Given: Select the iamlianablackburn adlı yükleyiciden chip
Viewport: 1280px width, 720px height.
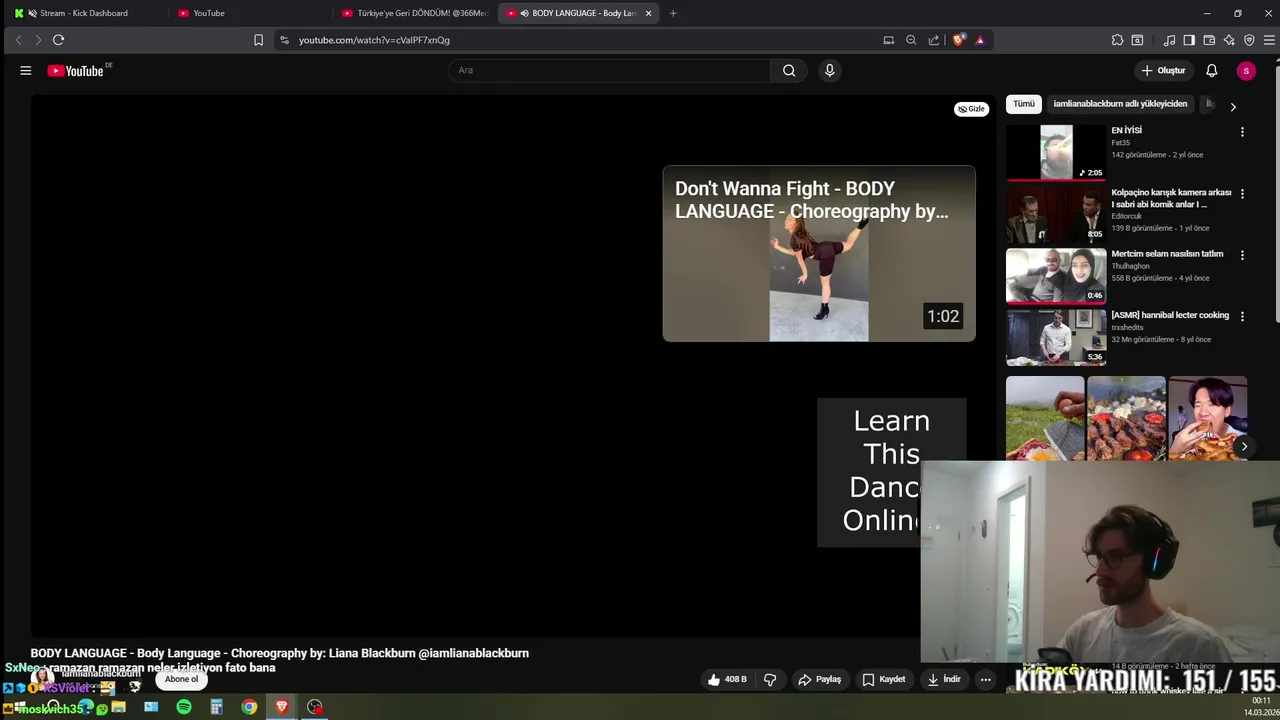Looking at the screenshot, I should coord(1120,104).
